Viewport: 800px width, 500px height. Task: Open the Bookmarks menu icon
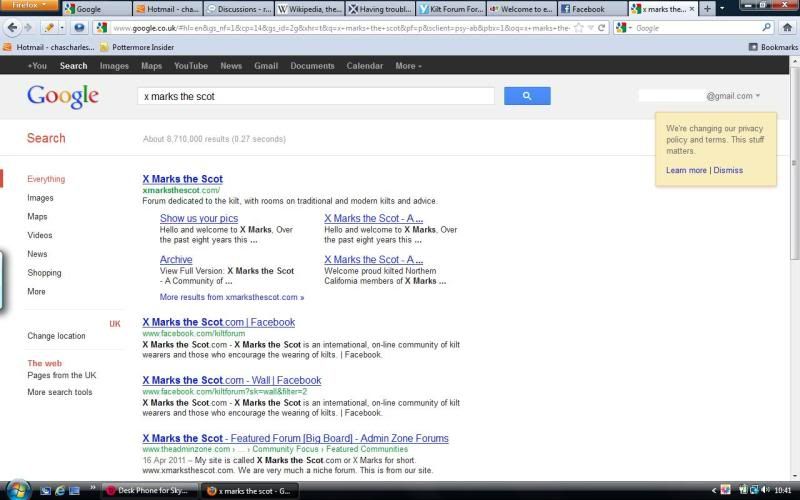[x=753, y=47]
